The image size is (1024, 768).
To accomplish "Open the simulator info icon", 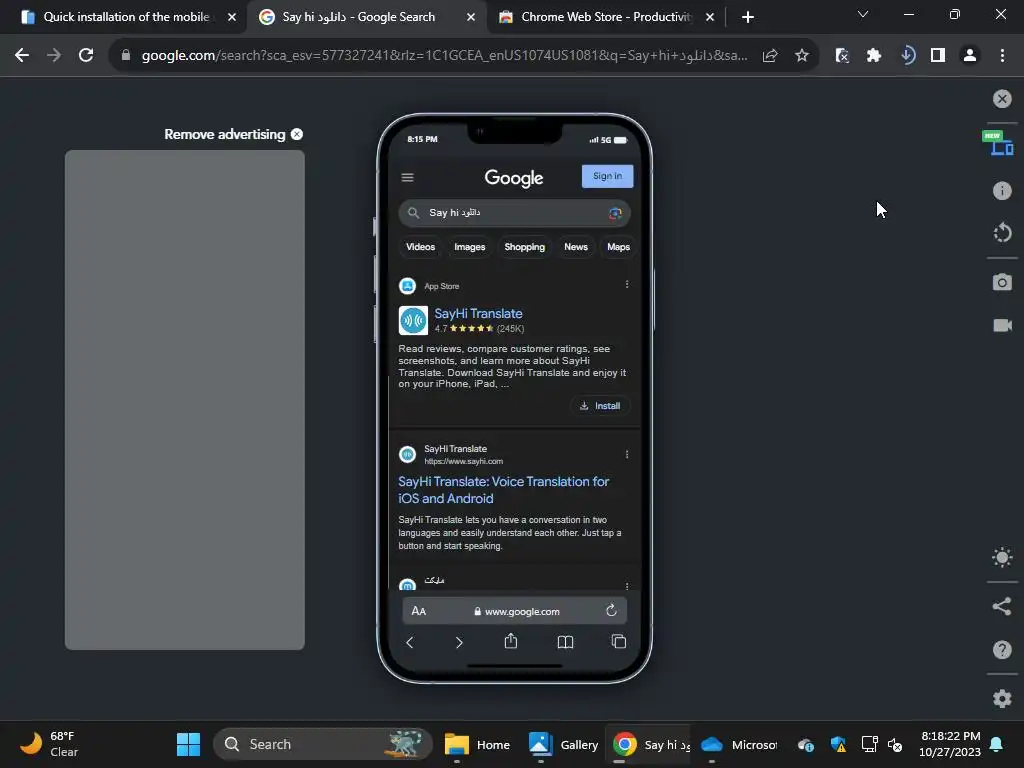I will (1002, 191).
